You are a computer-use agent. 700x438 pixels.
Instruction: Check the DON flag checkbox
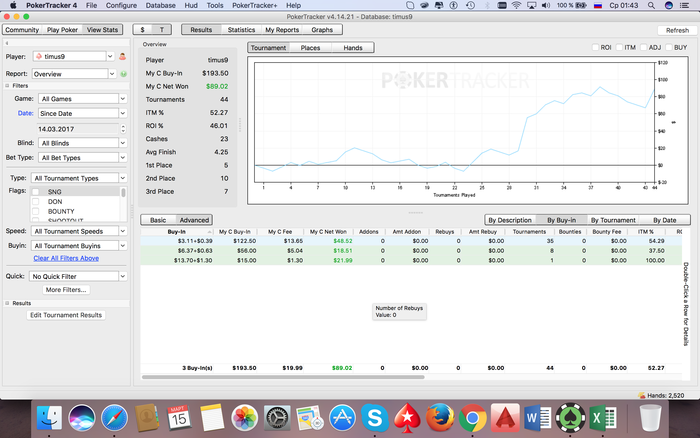[36, 201]
